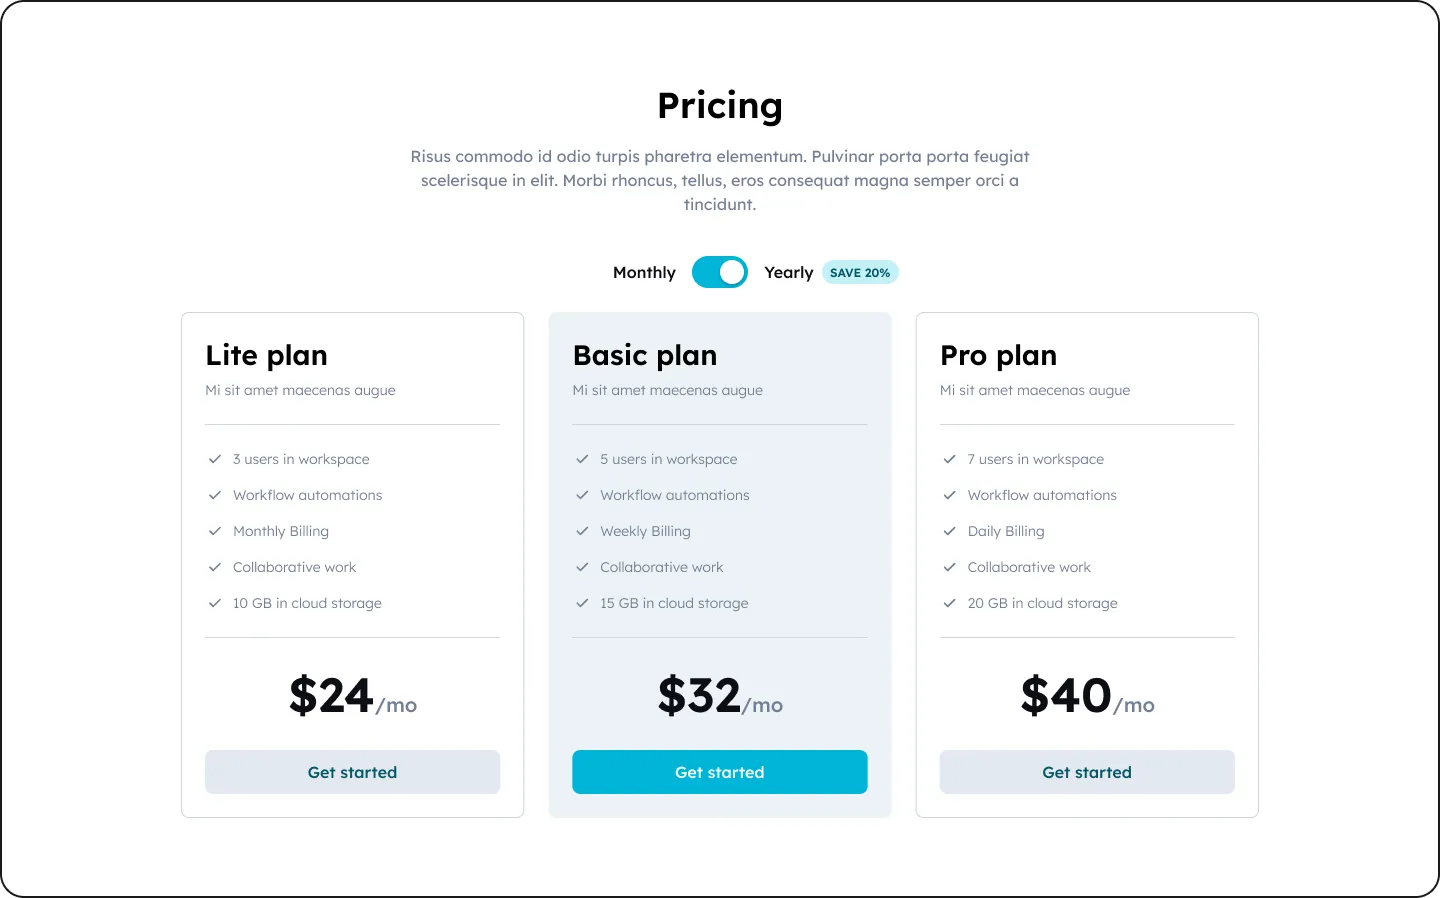1440x898 pixels.
Task: Click checkmark next to 5 users in workspace
Action: coord(582,459)
